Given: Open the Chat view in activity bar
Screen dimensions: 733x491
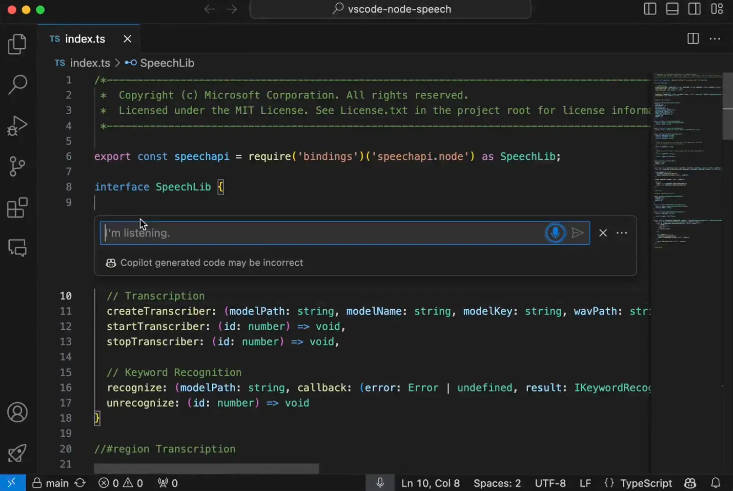Looking at the screenshot, I should point(17,248).
